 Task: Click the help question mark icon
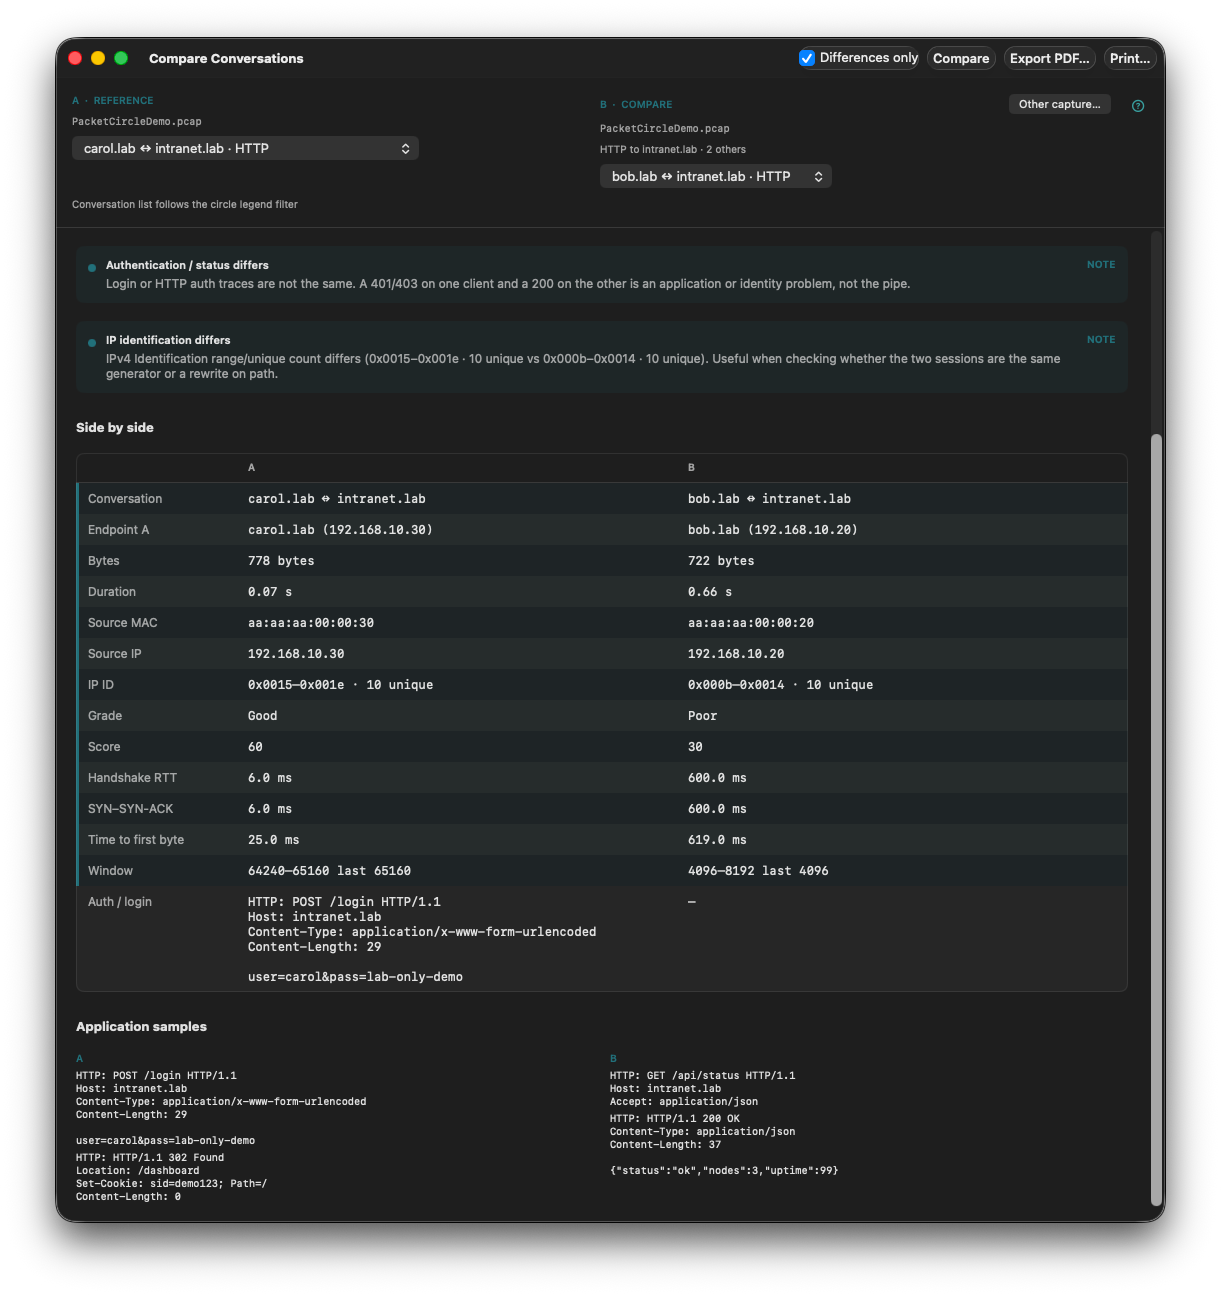(1138, 106)
